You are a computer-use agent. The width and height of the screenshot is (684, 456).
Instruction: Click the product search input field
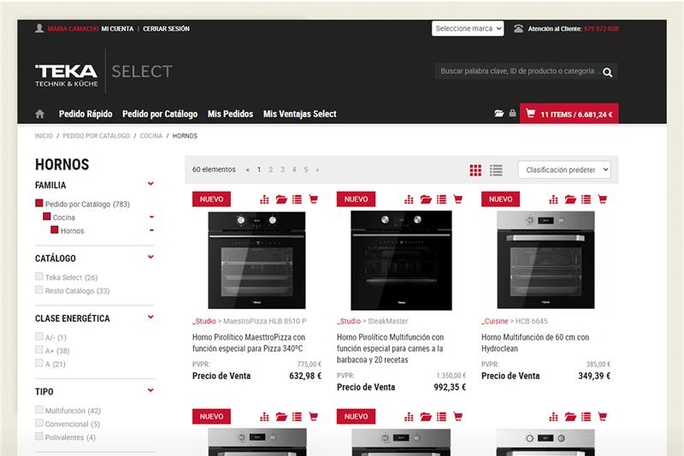pos(518,72)
